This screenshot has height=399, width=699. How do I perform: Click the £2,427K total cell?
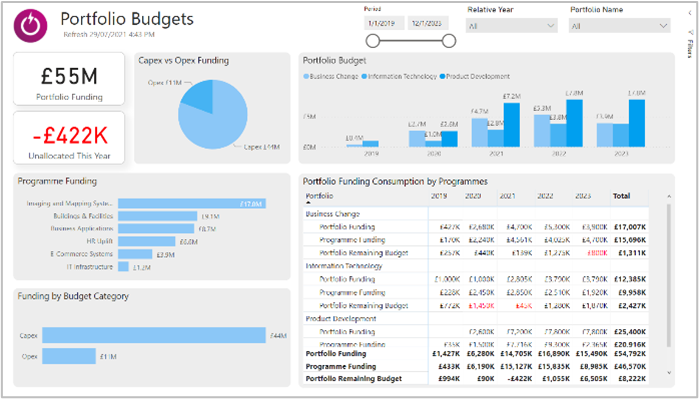[632, 306]
